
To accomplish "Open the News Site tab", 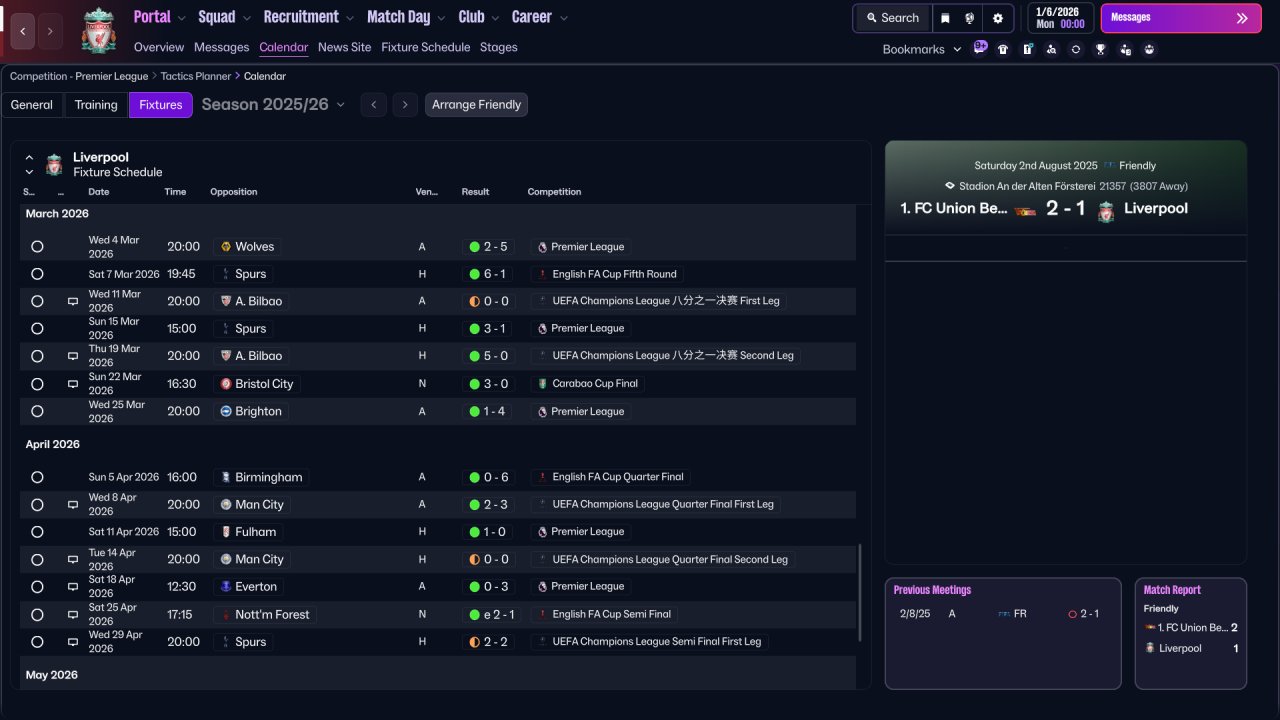I will 344,47.
